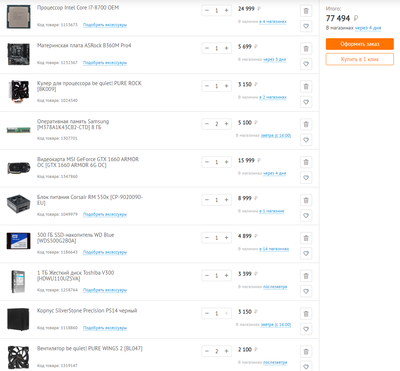Image resolution: width=400 pixels, height=371 pixels.
Task: Open the Corsair RM 550x product thumbnail
Action: tap(19, 204)
